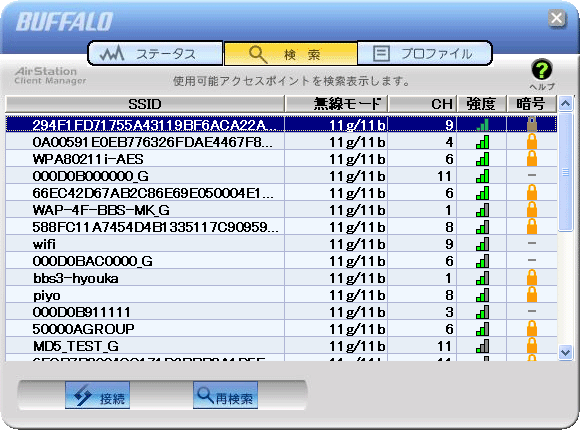Click signal strength icon of MD5_TEST_G

pos(482,346)
